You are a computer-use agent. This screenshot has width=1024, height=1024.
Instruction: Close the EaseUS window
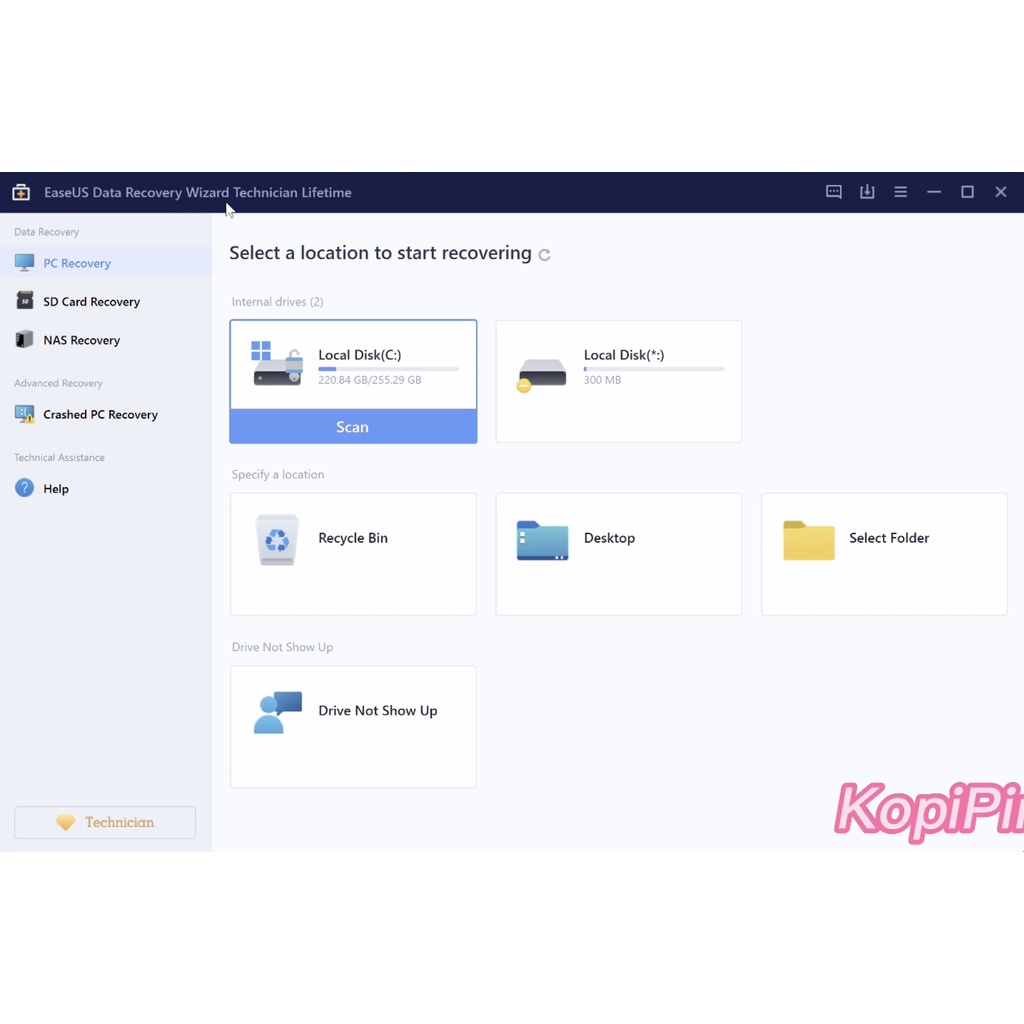pyautogui.click(x=1000, y=191)
